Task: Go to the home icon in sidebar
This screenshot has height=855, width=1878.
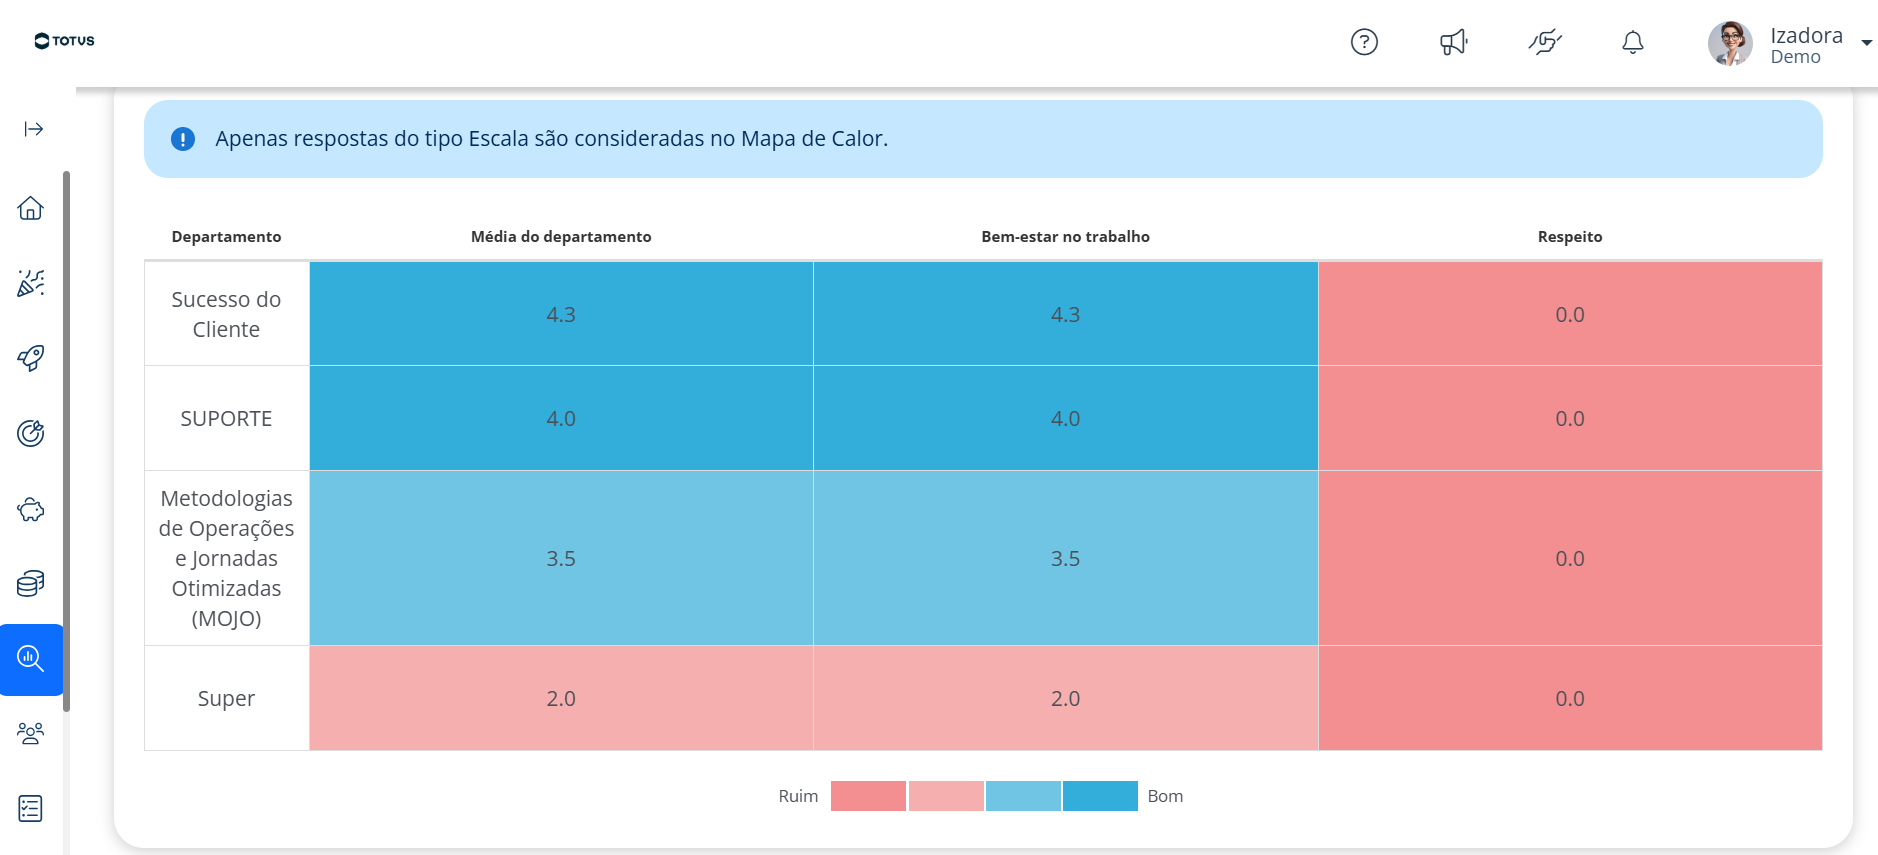Action: (x=31, y=208)
